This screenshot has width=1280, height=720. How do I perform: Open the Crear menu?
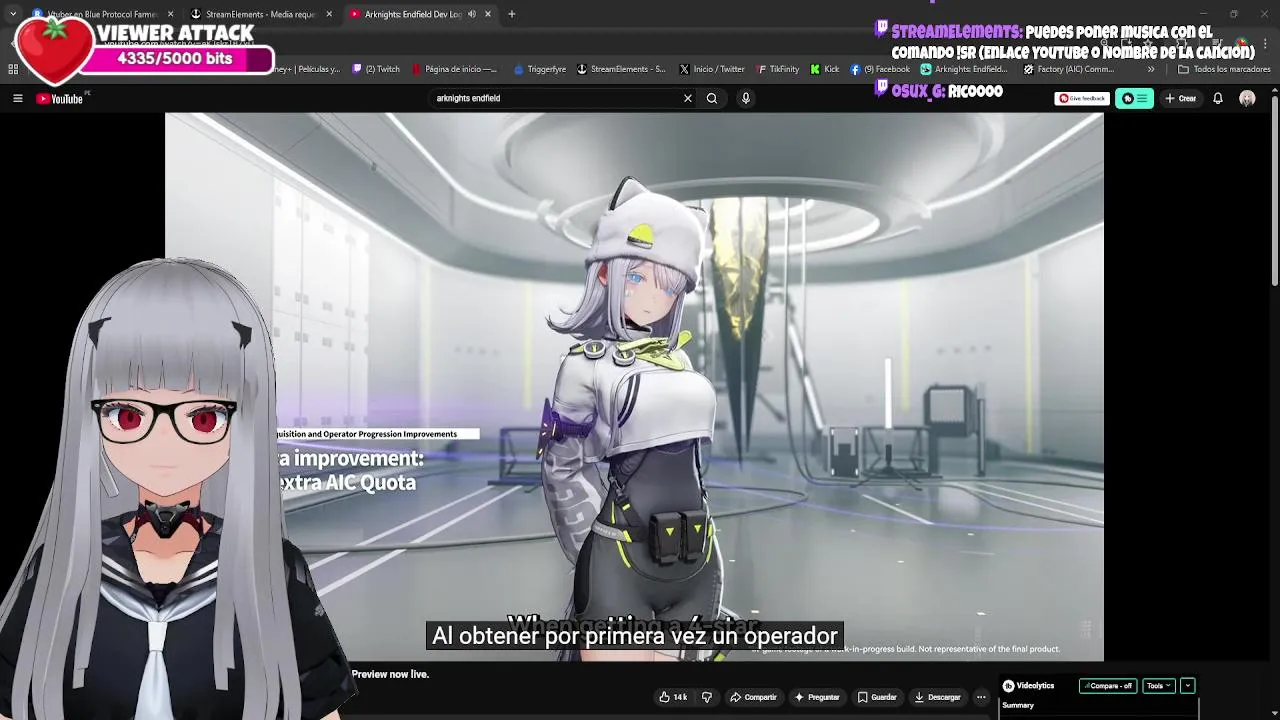1181,98
